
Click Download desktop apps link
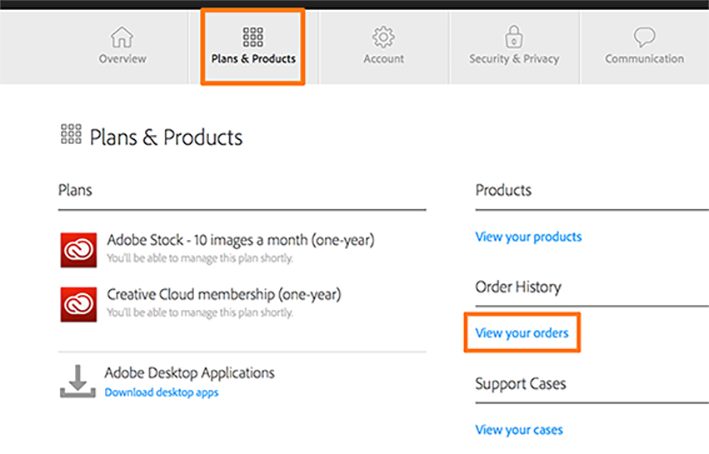(161, 392)
